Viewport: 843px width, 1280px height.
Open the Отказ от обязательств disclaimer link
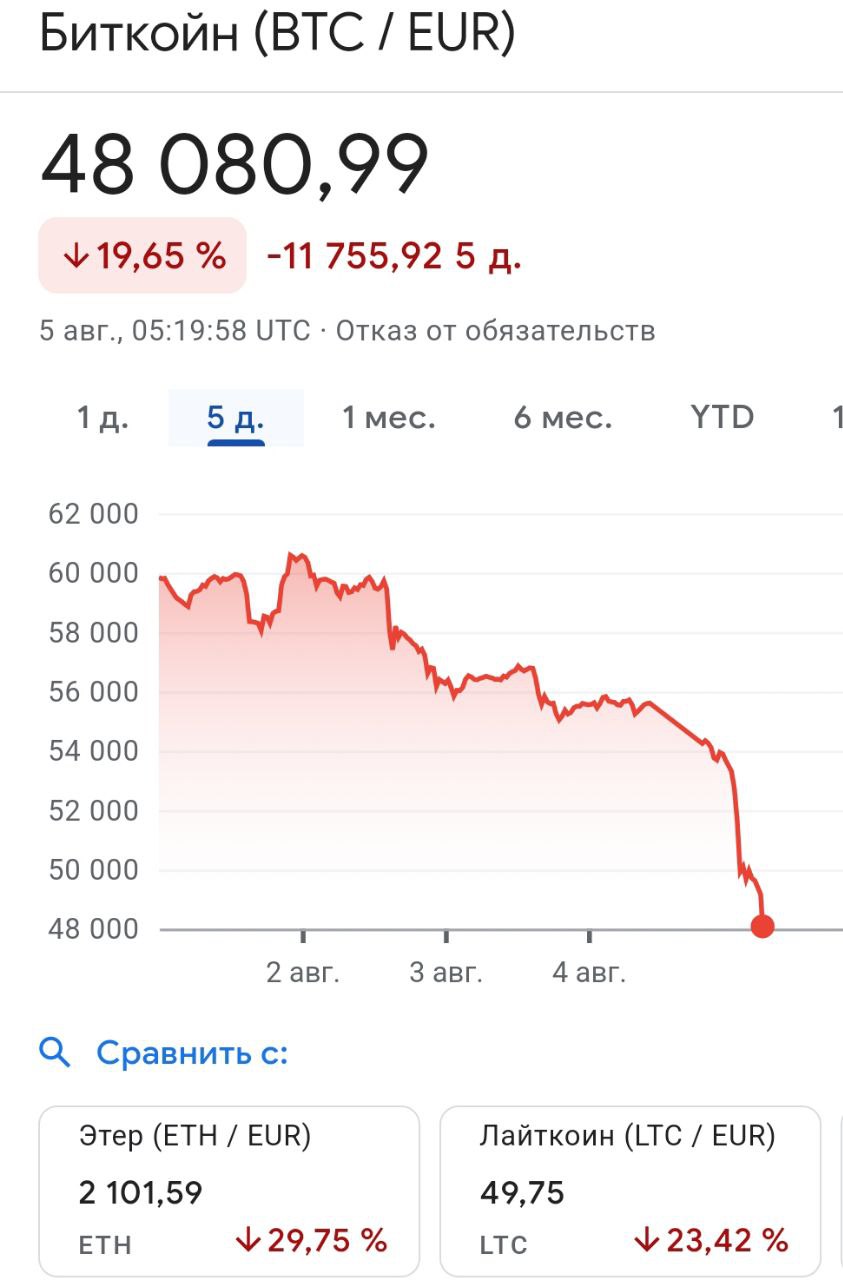pos(495,331)
